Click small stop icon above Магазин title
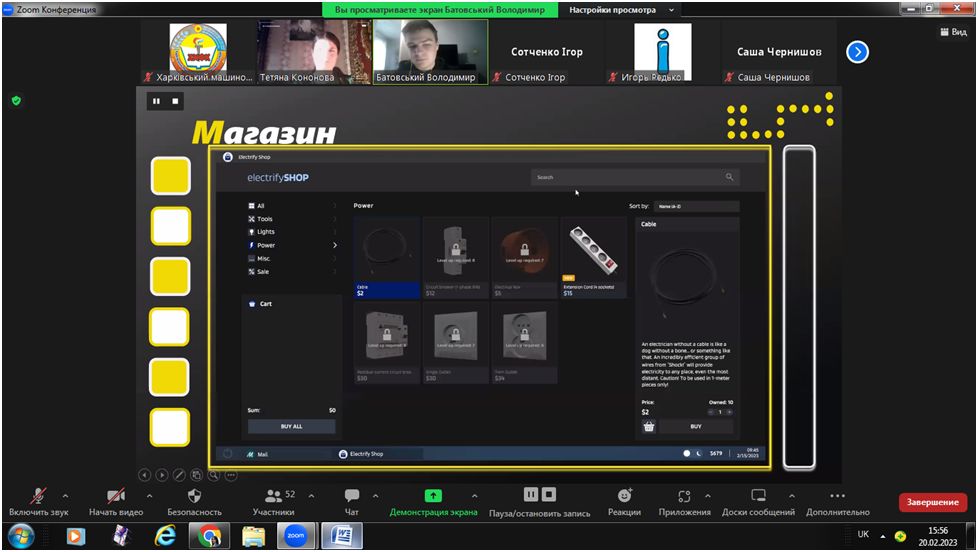The image size is (978, 552). coord(175,101)
